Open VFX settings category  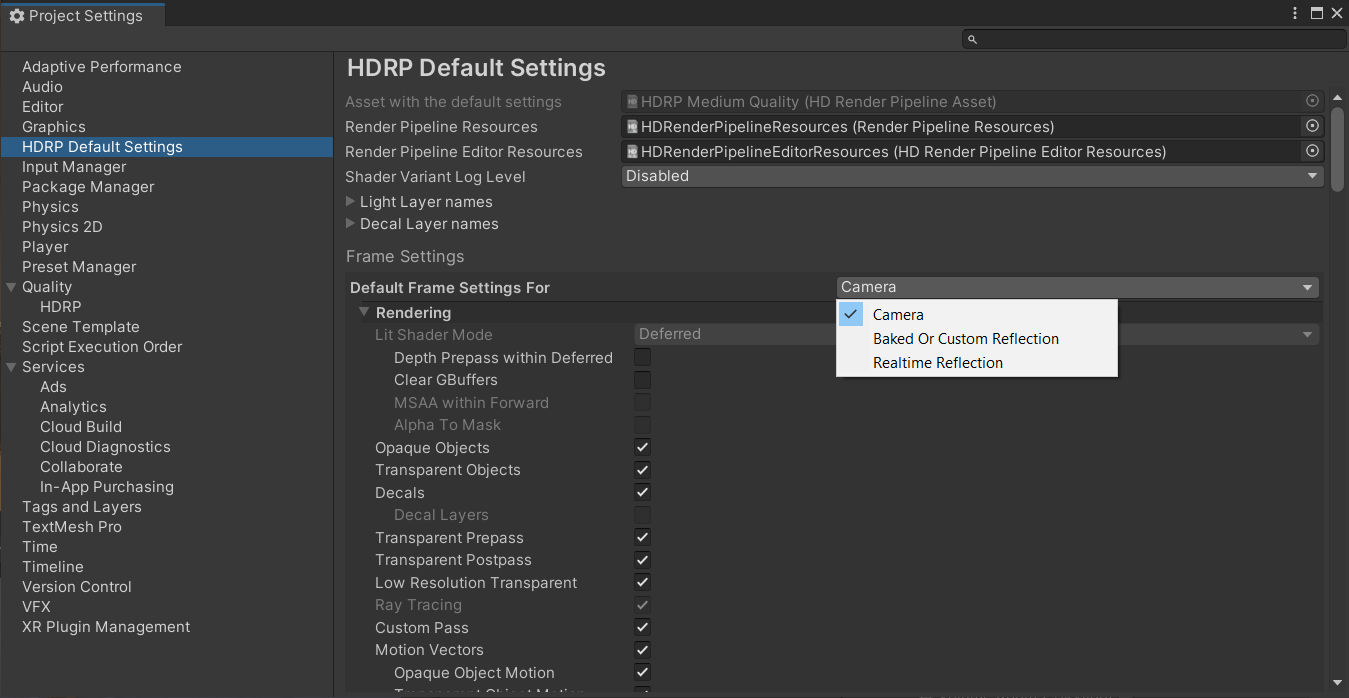(36, 607)
